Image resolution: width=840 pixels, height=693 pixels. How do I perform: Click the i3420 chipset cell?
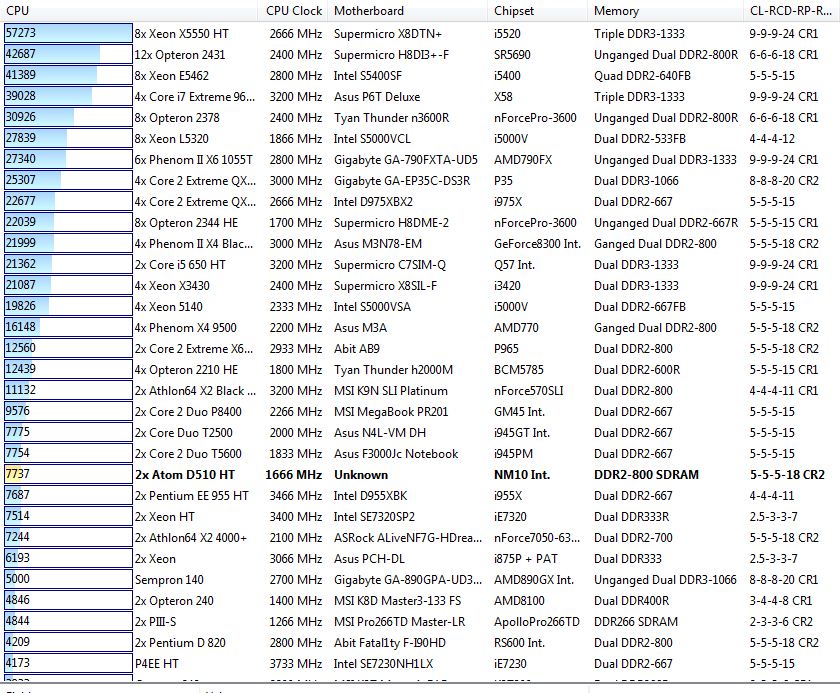507,286
